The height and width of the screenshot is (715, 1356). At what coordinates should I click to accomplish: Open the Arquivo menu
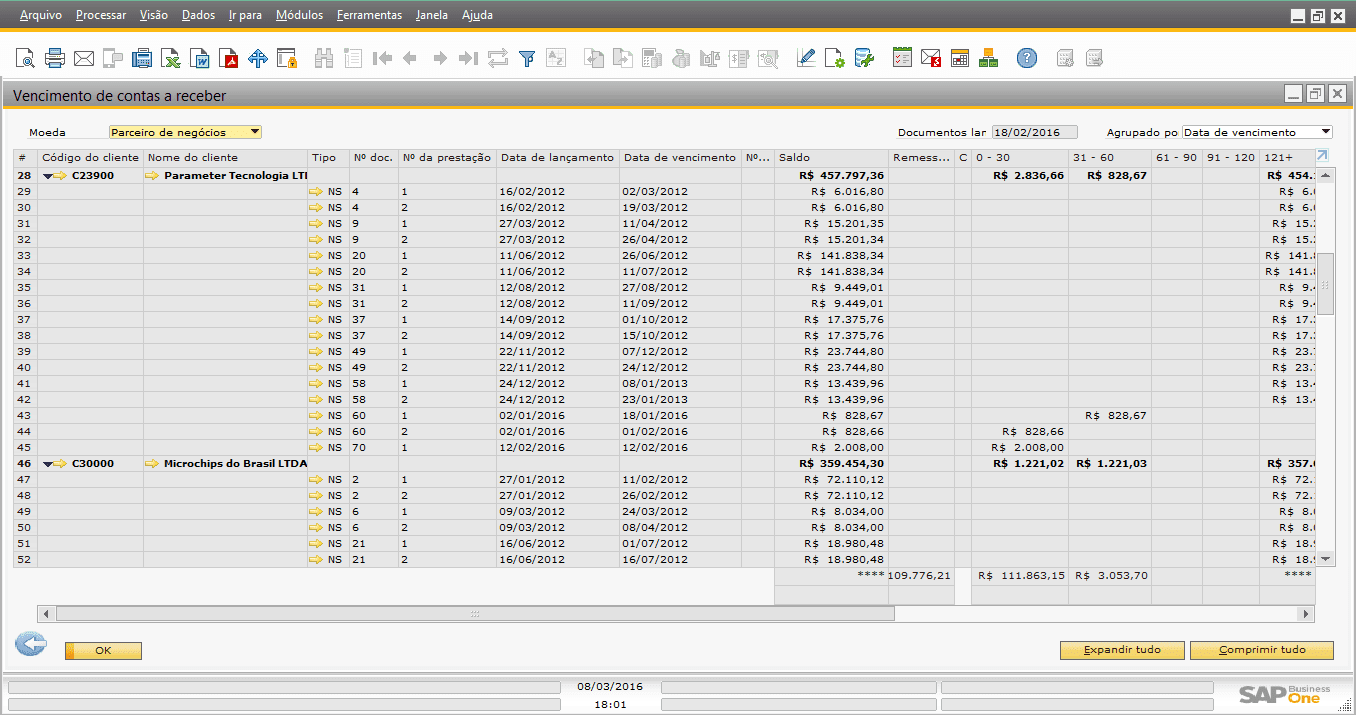41,15
